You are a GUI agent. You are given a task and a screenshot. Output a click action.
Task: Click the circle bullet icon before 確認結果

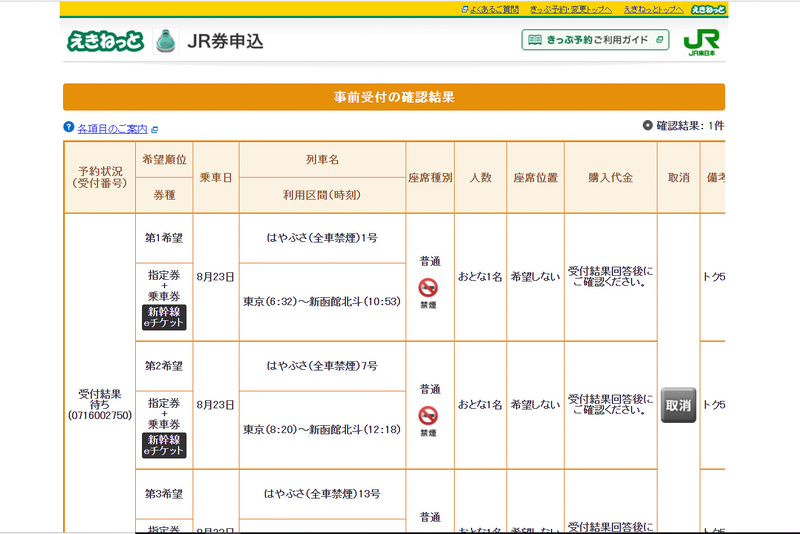(647, 125)
